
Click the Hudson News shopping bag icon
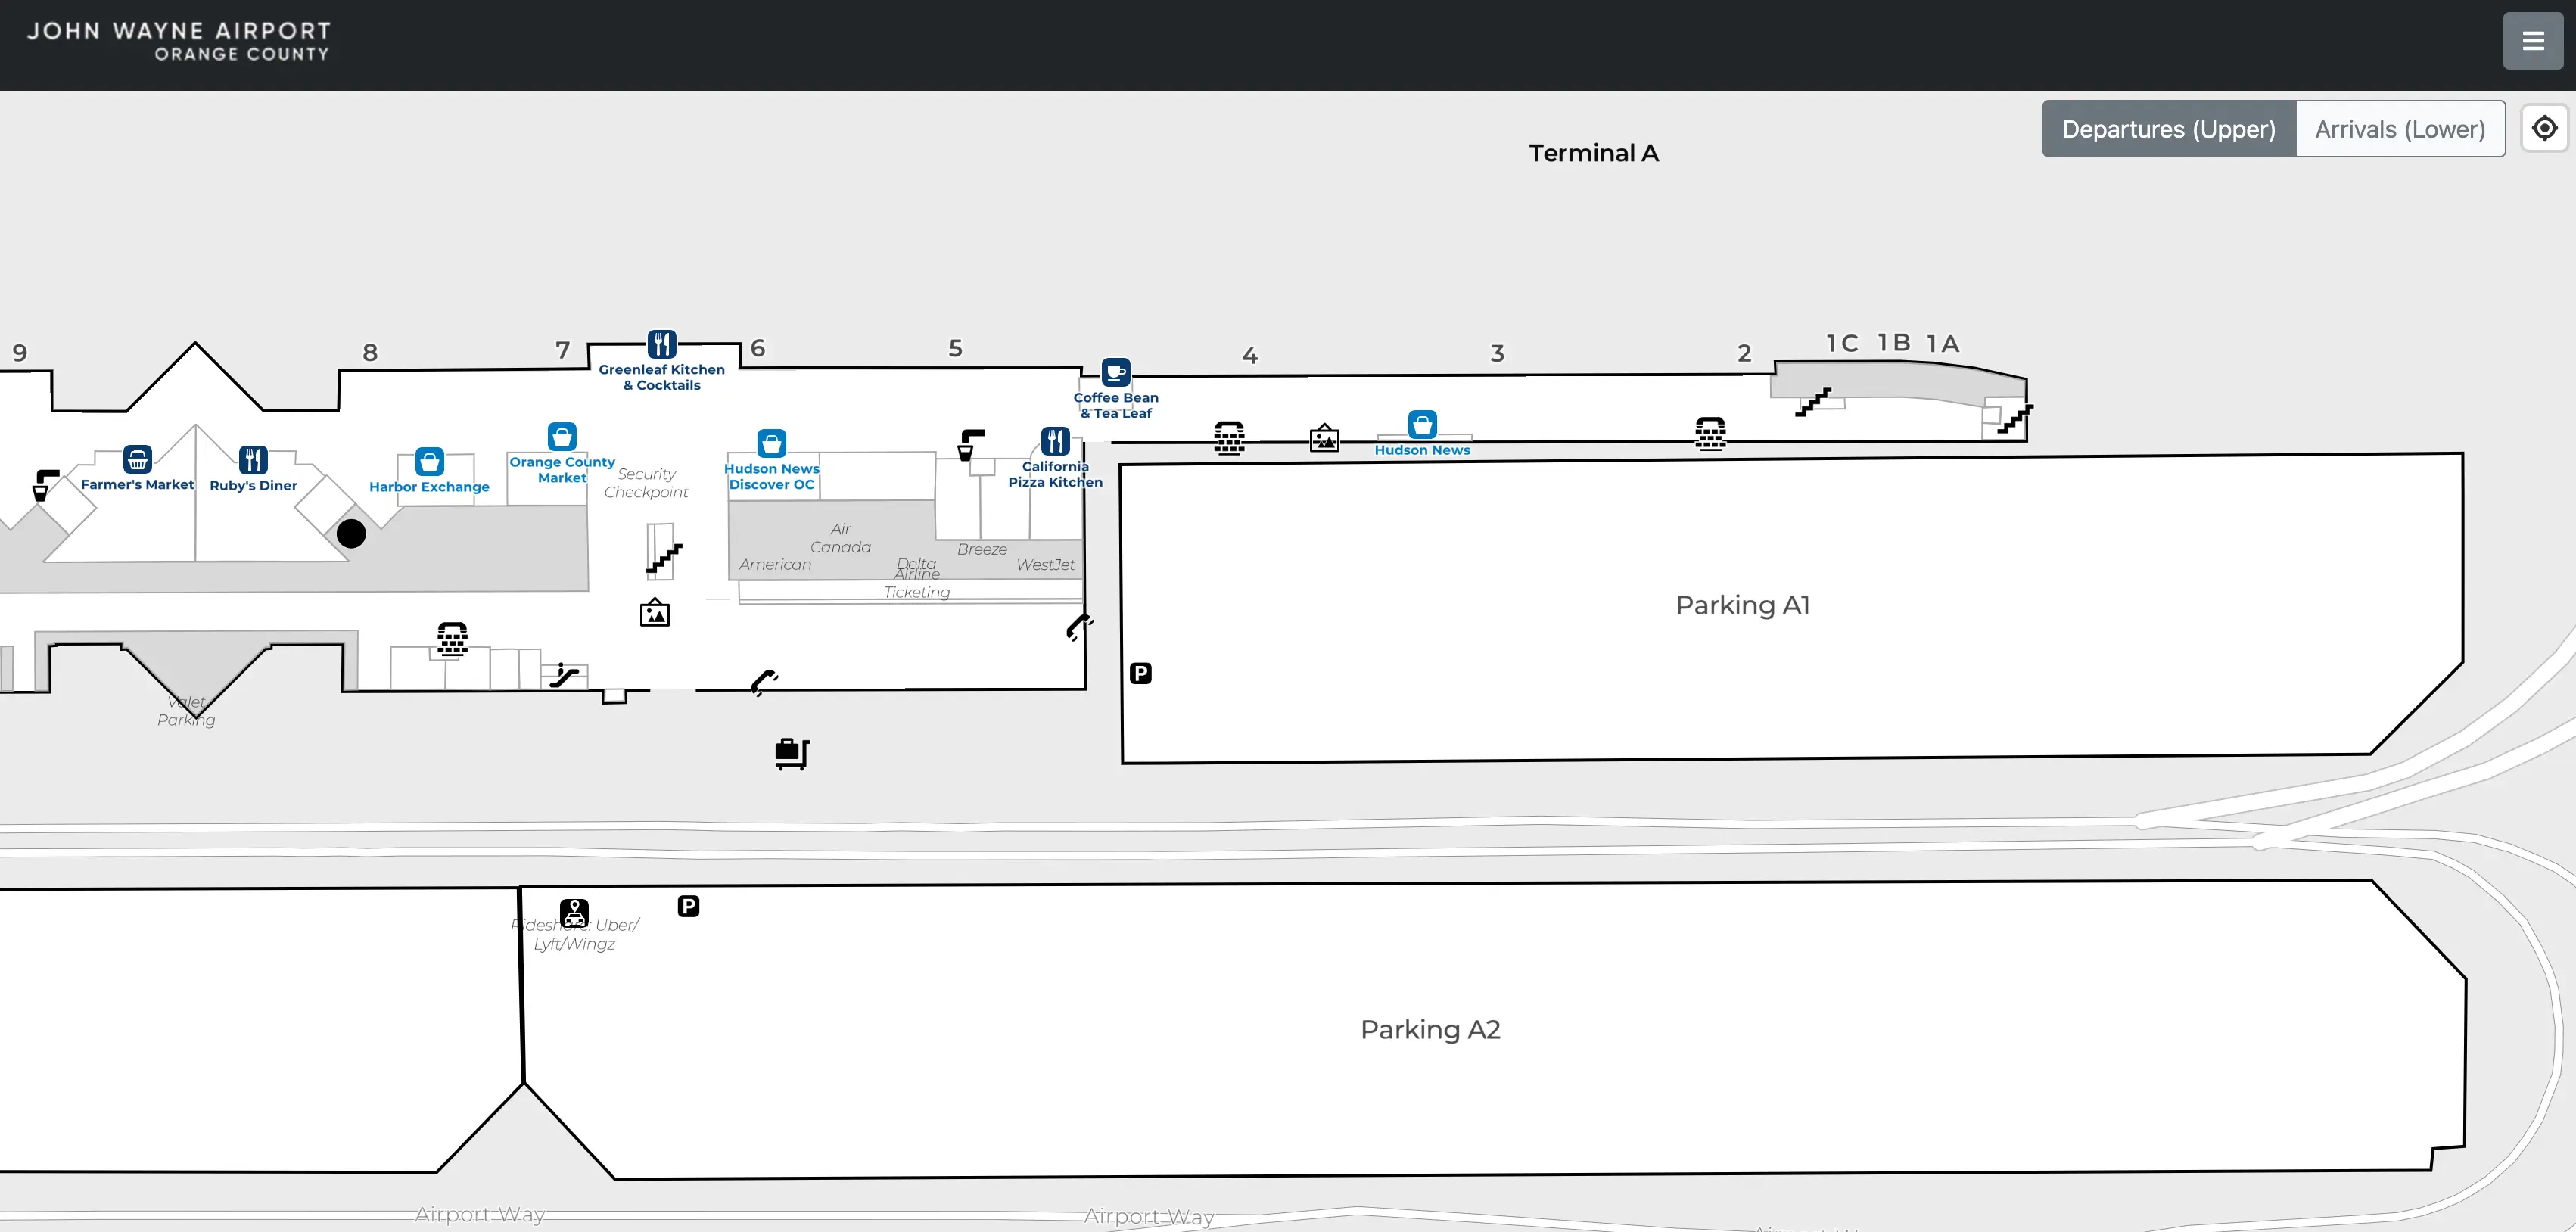tap(1423, 424)
